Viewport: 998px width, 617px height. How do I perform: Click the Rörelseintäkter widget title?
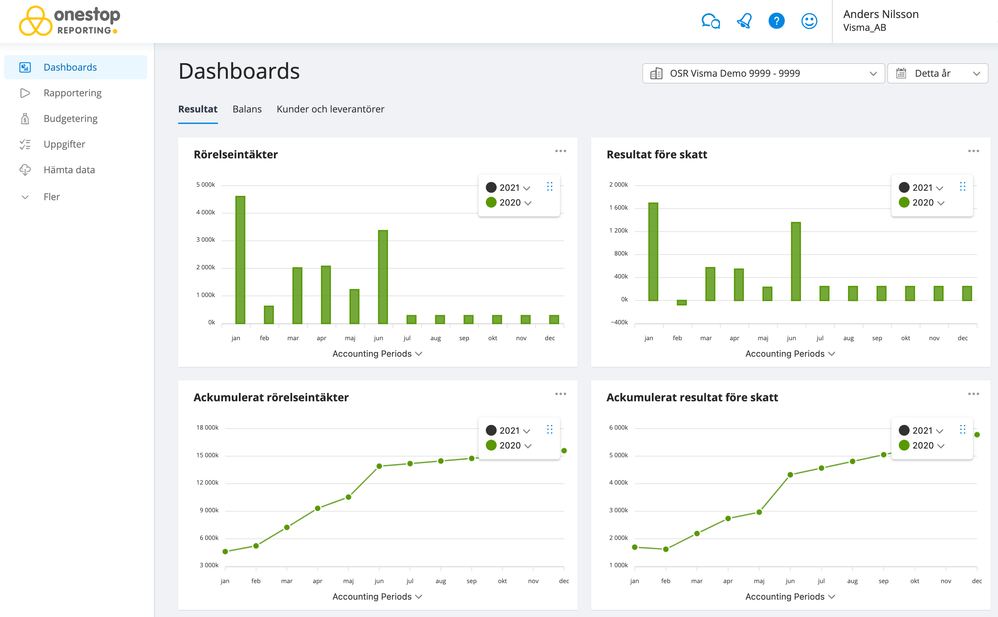coord(235,155)
